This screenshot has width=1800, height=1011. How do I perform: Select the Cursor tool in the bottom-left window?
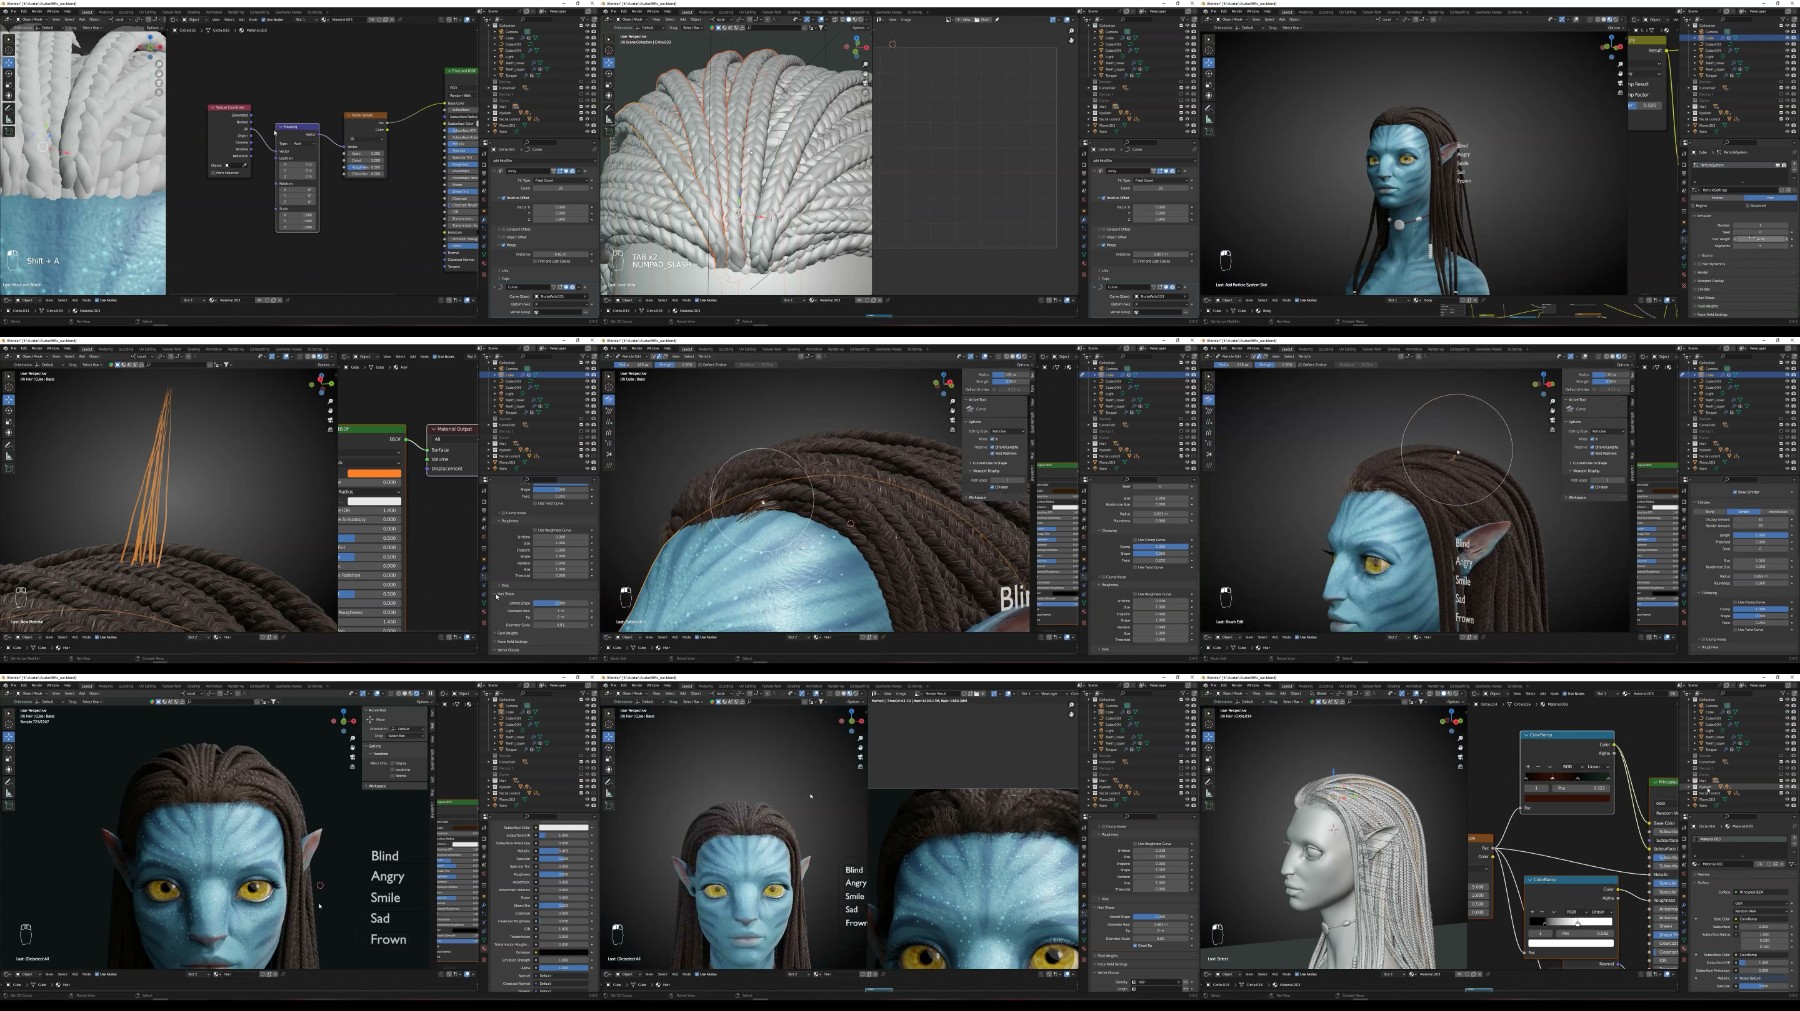tap(9, 726)
